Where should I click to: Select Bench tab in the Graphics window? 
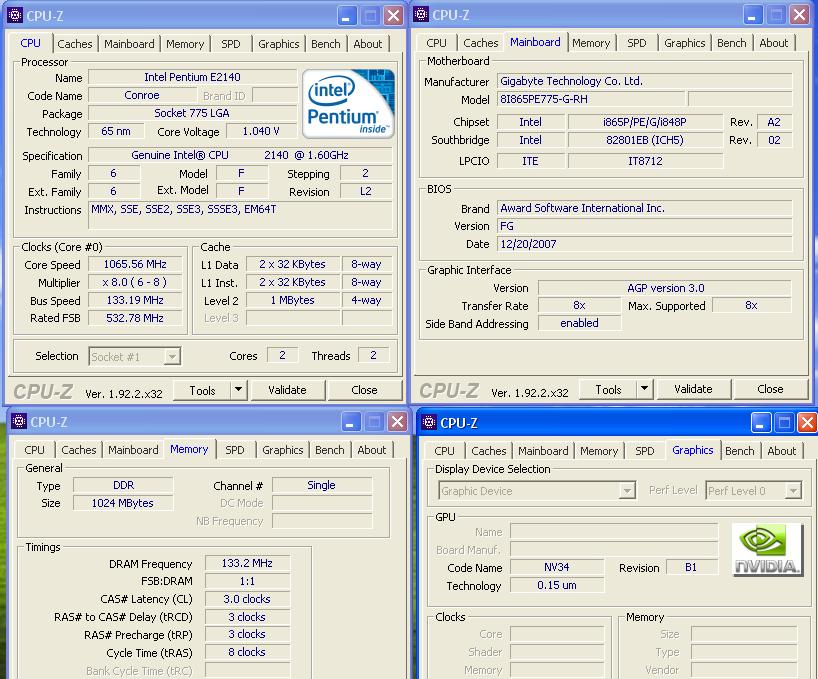[740, 451]
